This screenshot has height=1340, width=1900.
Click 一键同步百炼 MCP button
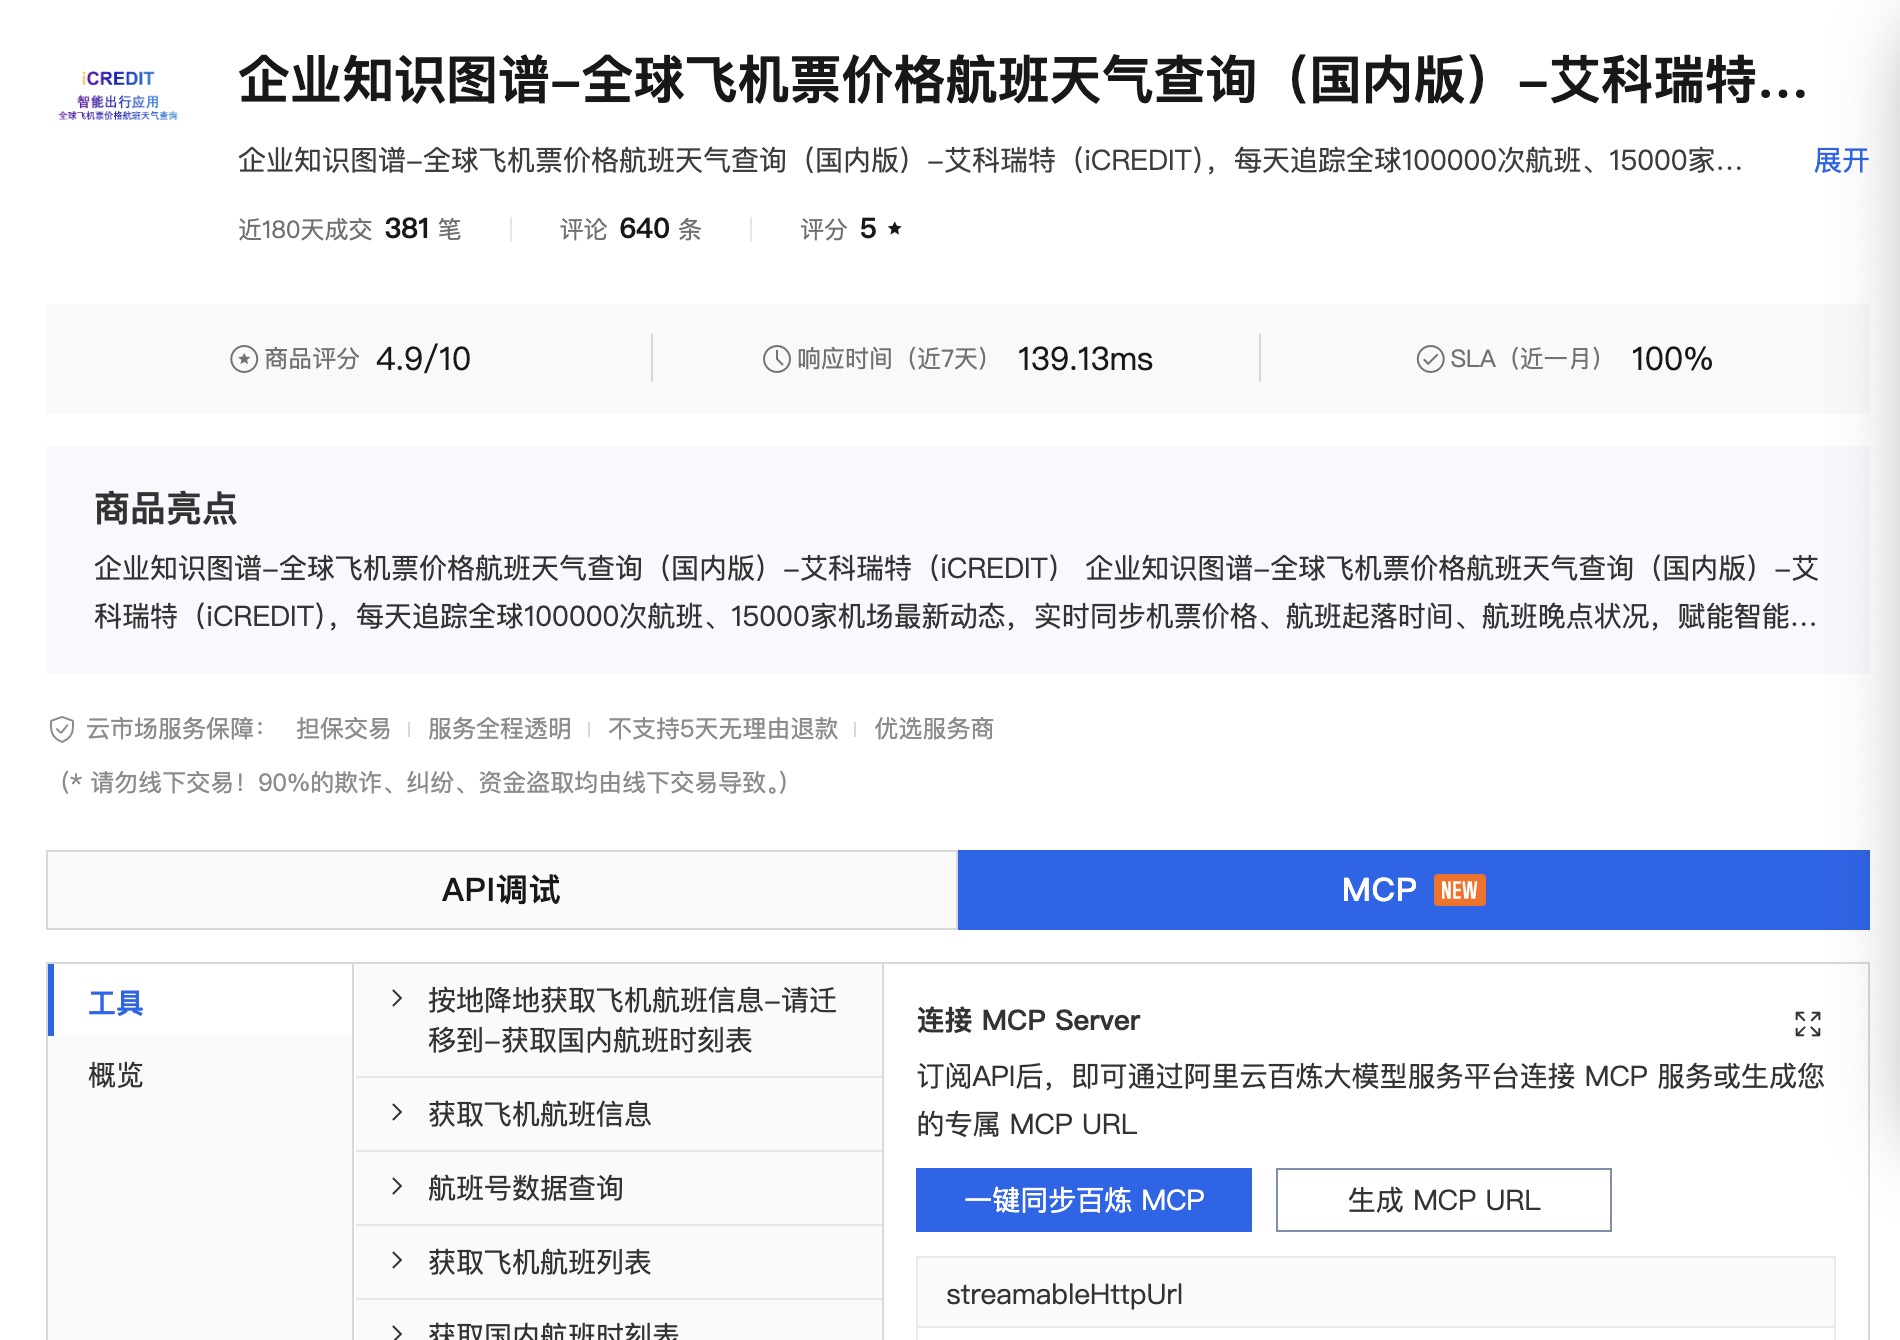pyautogui.click(x=1084, y=1200)
